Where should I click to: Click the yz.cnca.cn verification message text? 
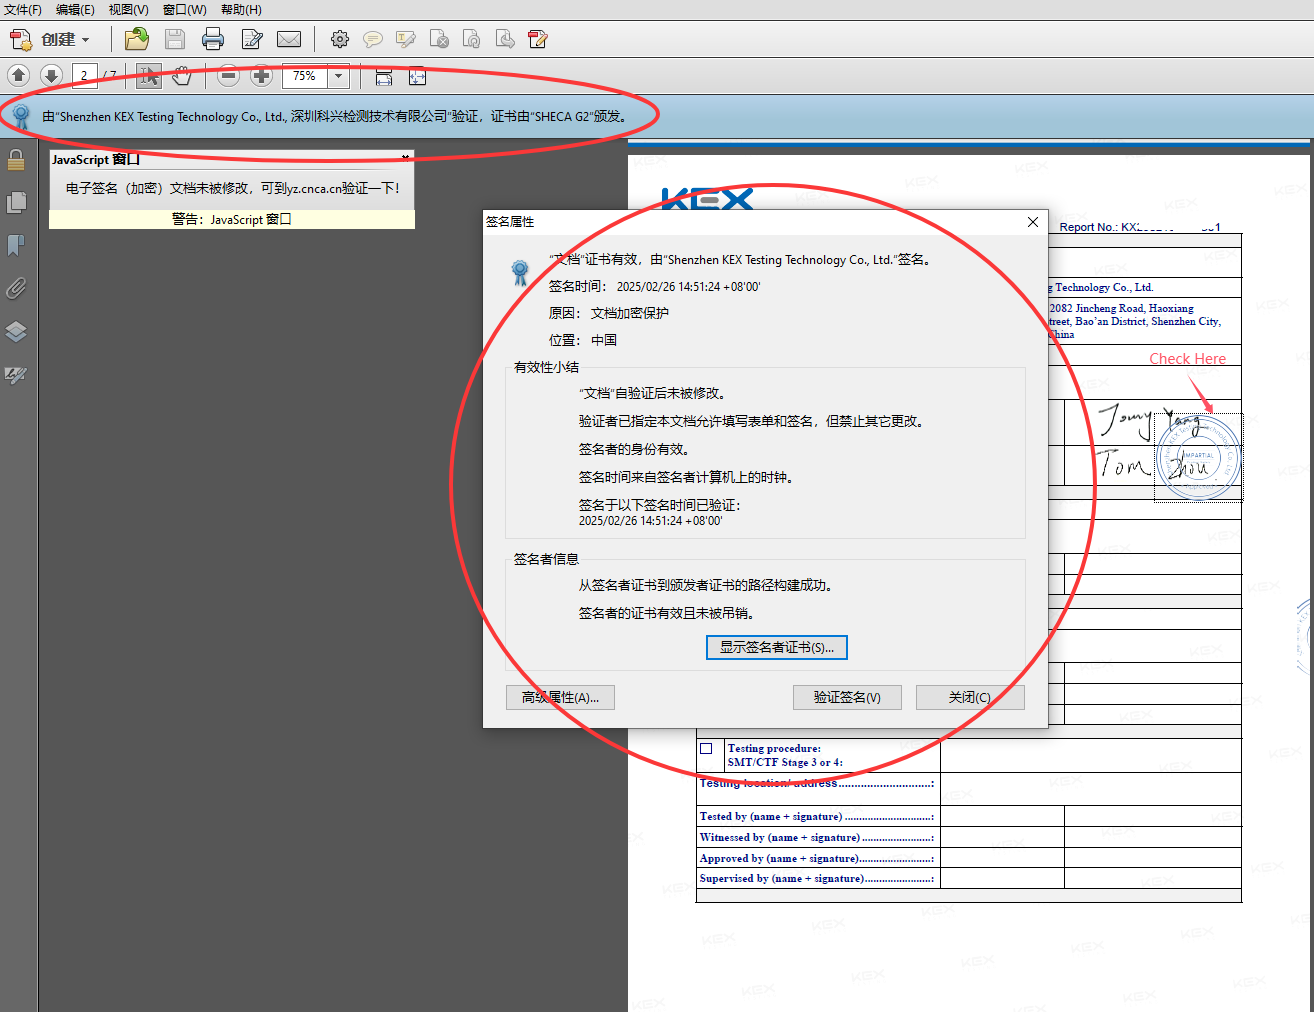233,188
